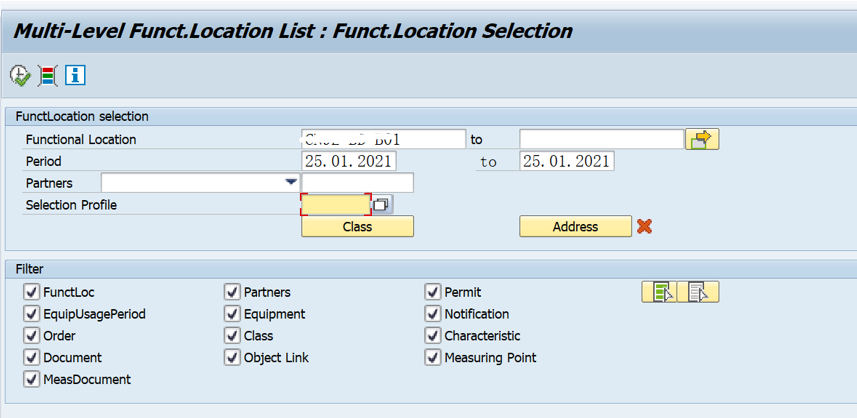The height and width of the screenshot is (418, 857).
Task: Click the select all filters icon
Action: (x=659, y=292)
